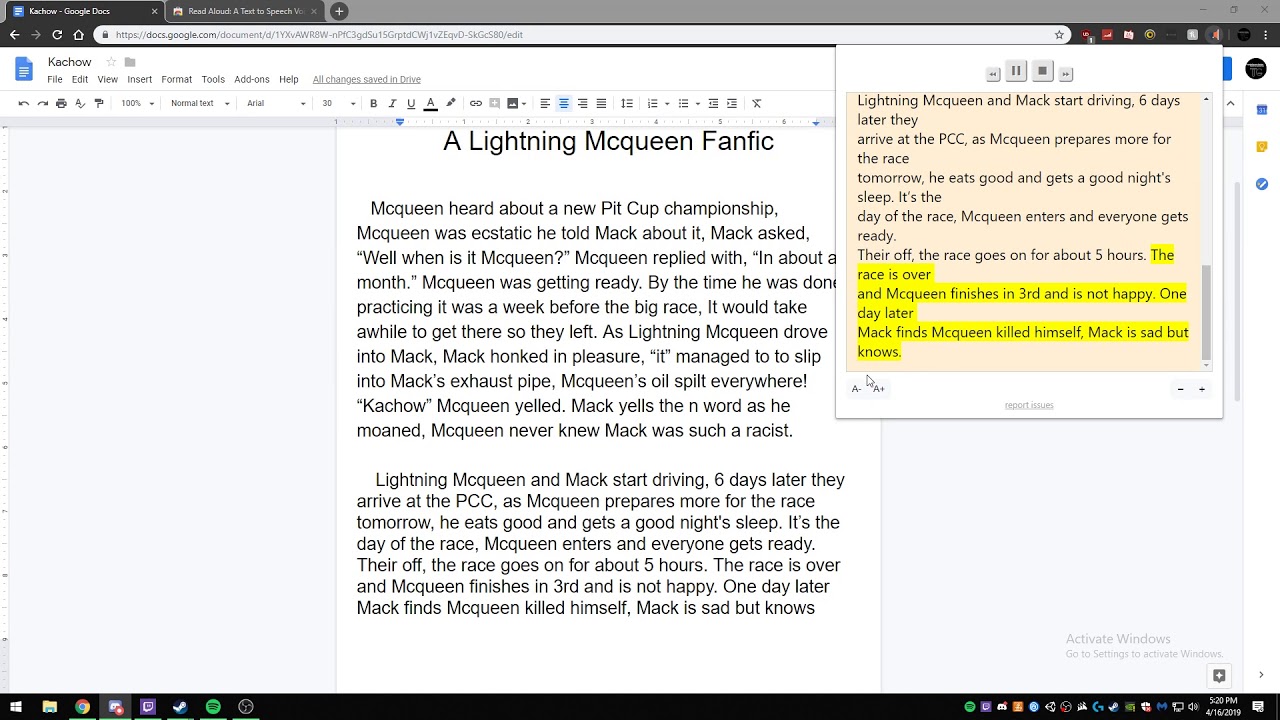Open the Edit menu
The width and height of the screenshot is (1280, 720).
pos(80,79)
